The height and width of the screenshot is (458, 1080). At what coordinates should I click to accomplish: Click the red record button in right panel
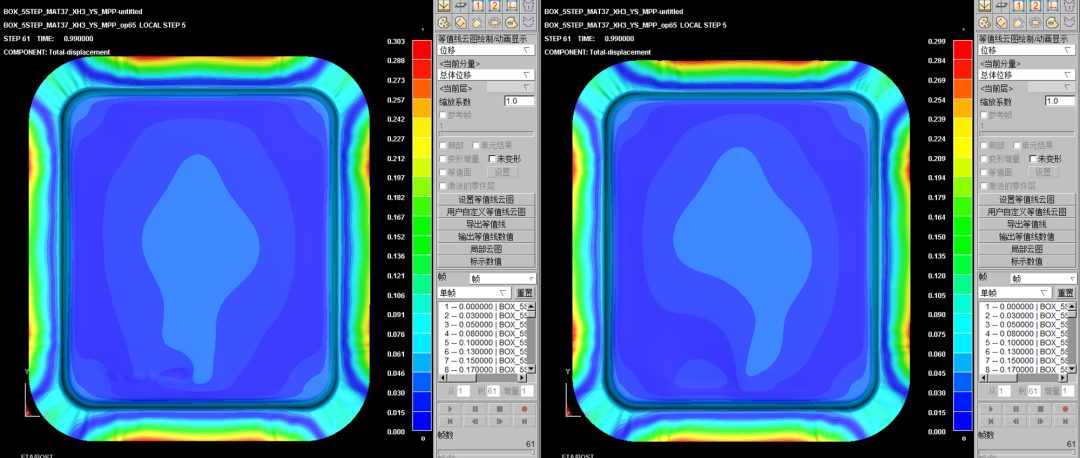point(1064,408)
